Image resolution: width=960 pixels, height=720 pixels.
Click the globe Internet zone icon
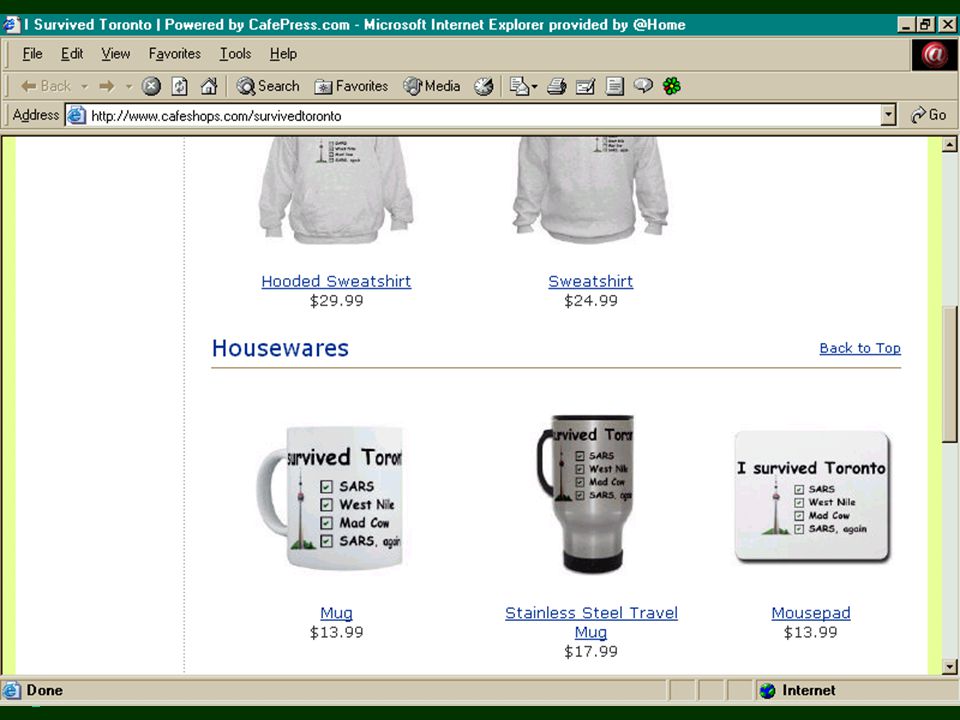click(x=767, y=691)
